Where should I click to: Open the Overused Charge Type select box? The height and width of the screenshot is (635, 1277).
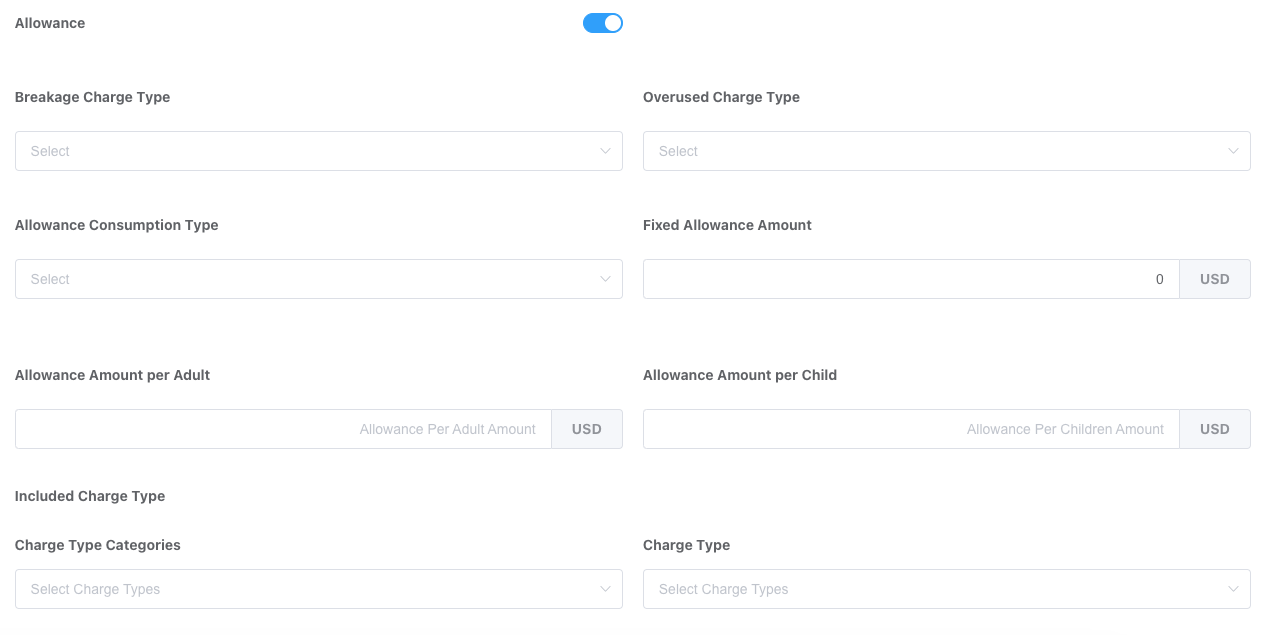(x=930, y=151)
